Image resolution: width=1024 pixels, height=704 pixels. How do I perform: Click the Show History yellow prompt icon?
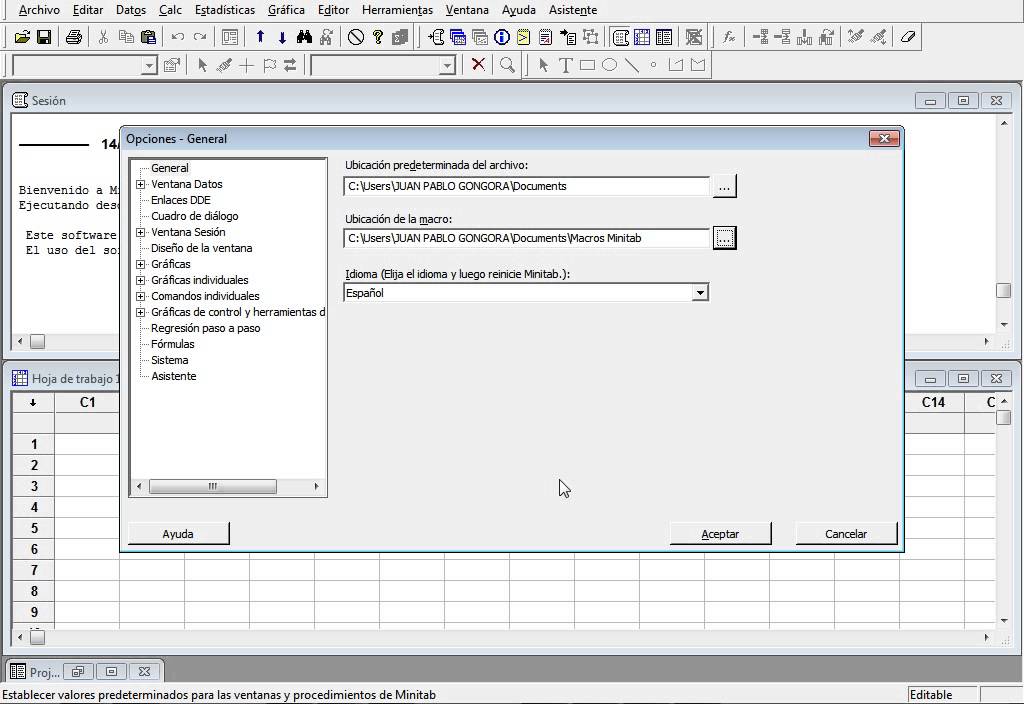pos(524,37)
